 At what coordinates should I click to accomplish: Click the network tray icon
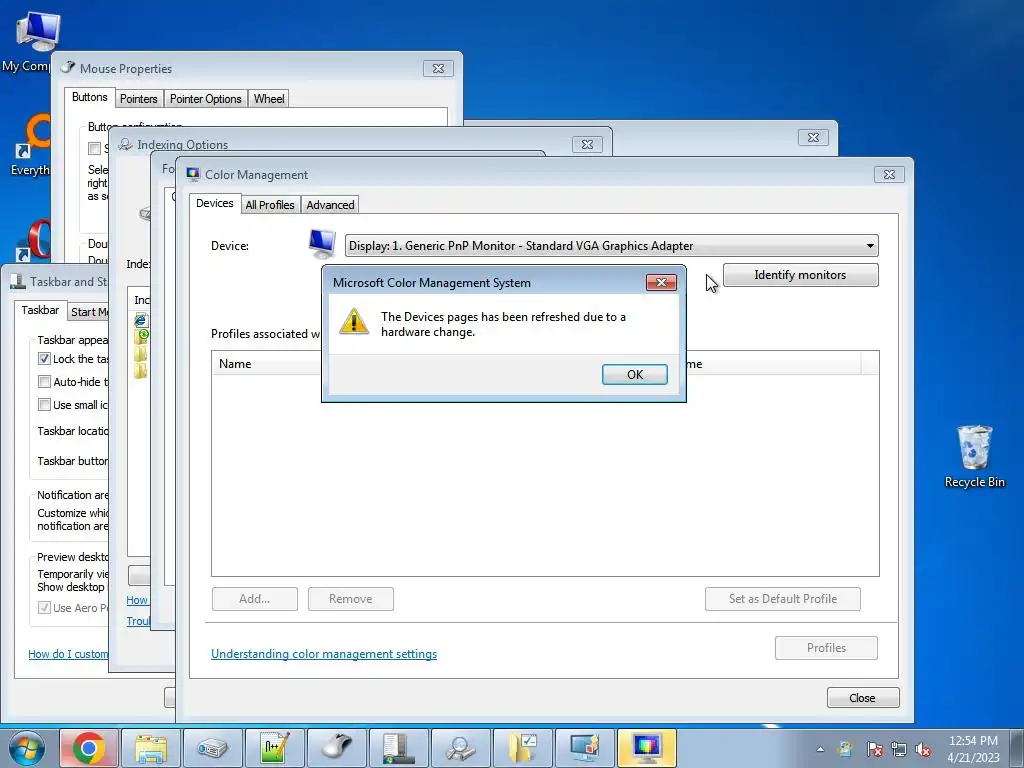click(x=899, y=749)
